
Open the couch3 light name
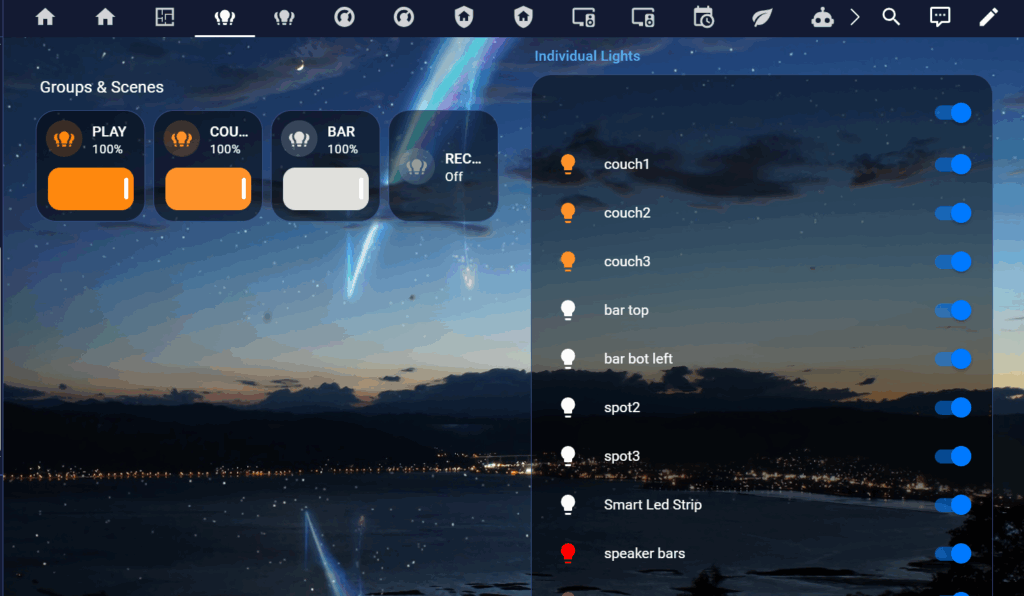pyautogui.click(x=627, y=261)
